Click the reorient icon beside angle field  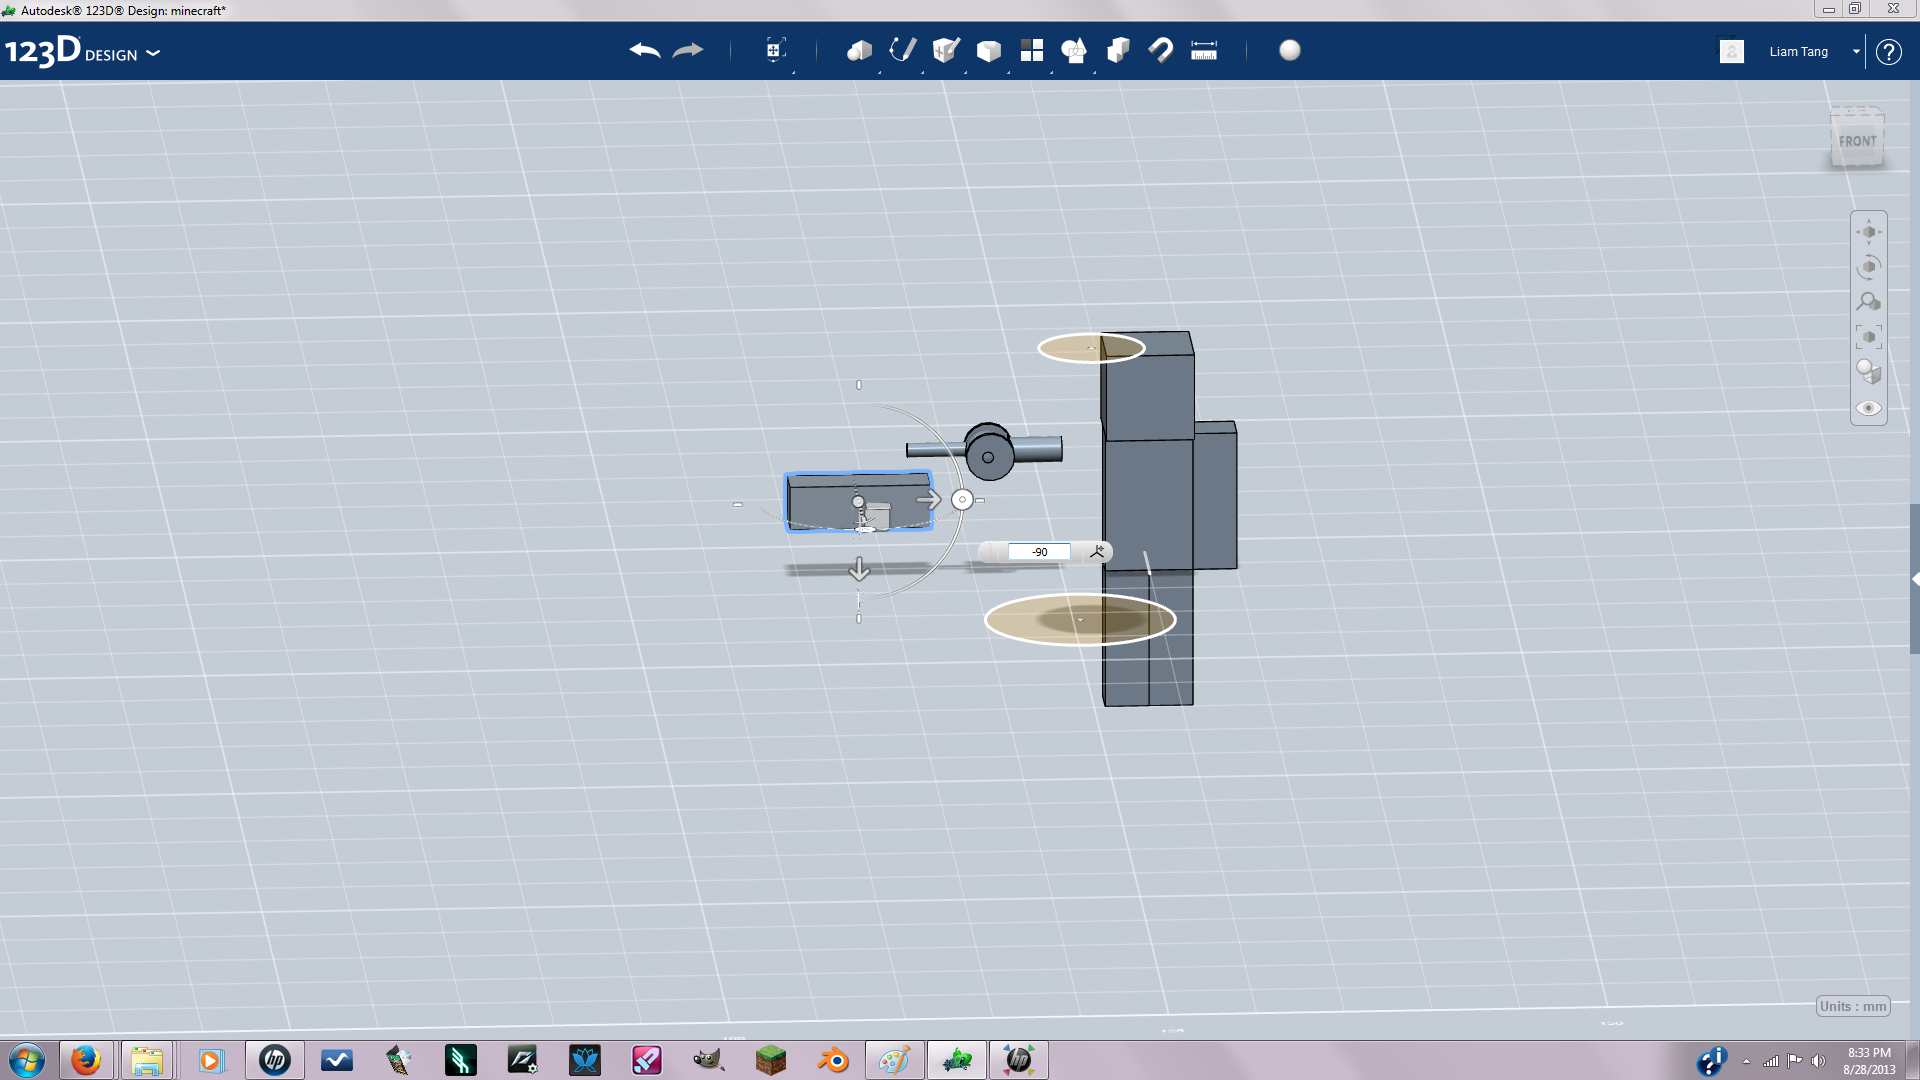pos(1097,551)
